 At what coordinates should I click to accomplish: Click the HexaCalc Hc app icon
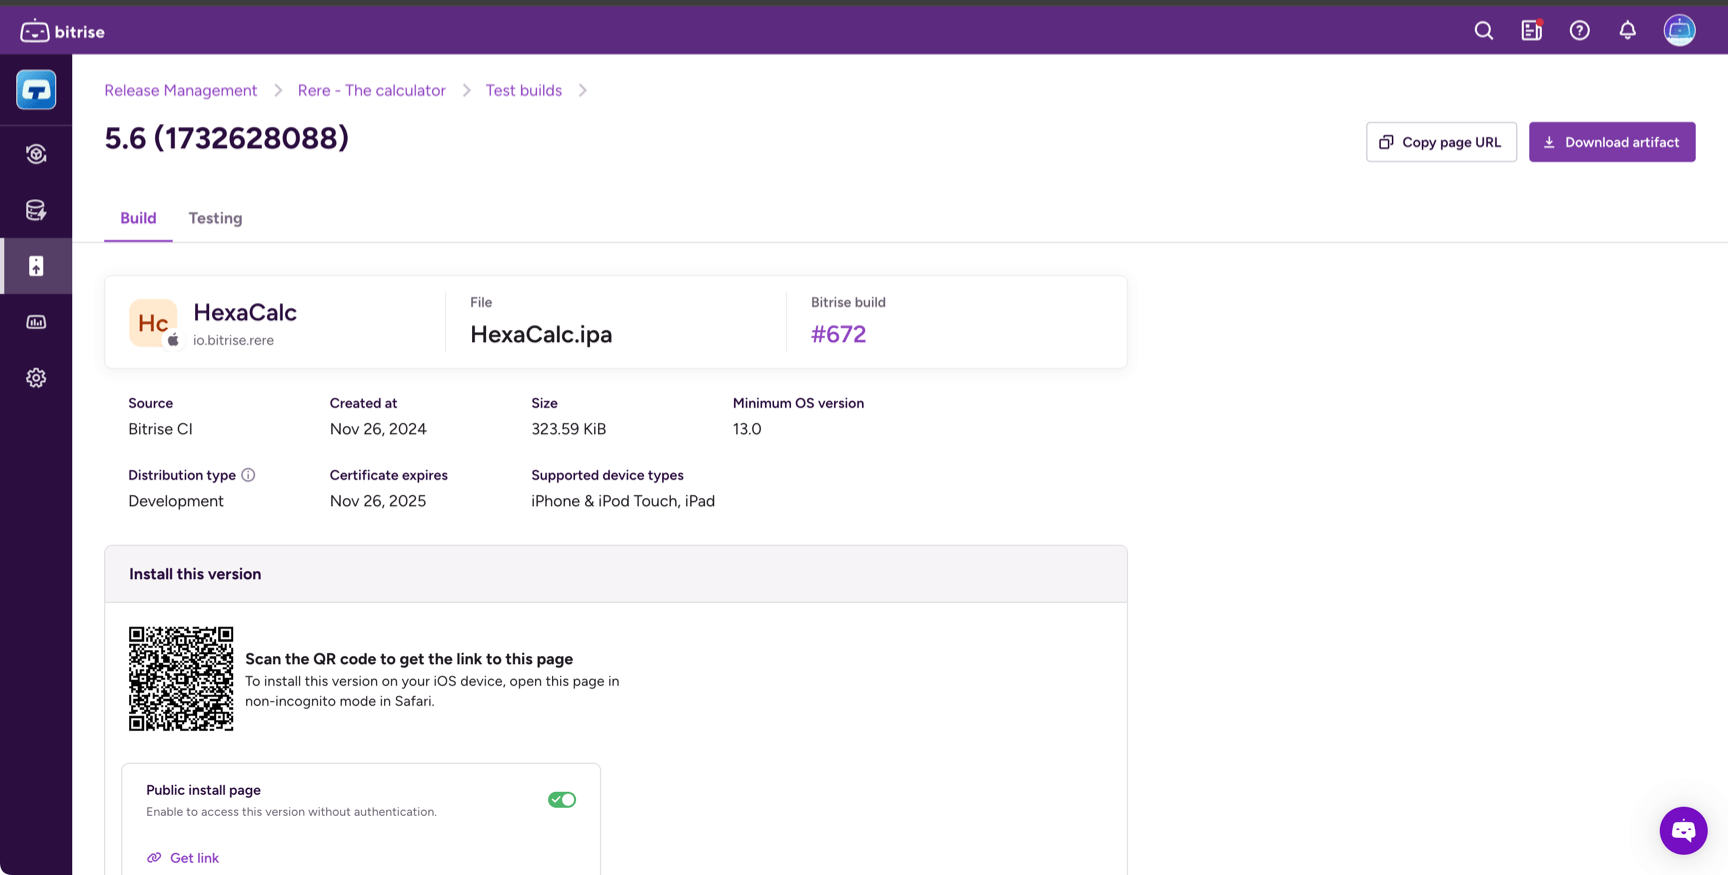tap(153, 323)
